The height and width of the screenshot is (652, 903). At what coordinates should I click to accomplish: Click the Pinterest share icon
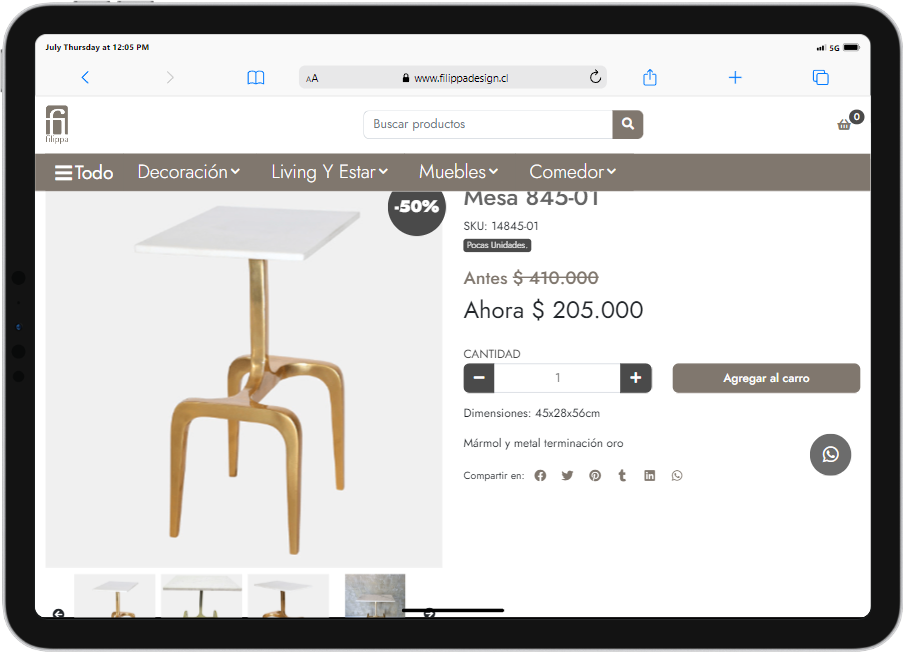pos(595,476)
